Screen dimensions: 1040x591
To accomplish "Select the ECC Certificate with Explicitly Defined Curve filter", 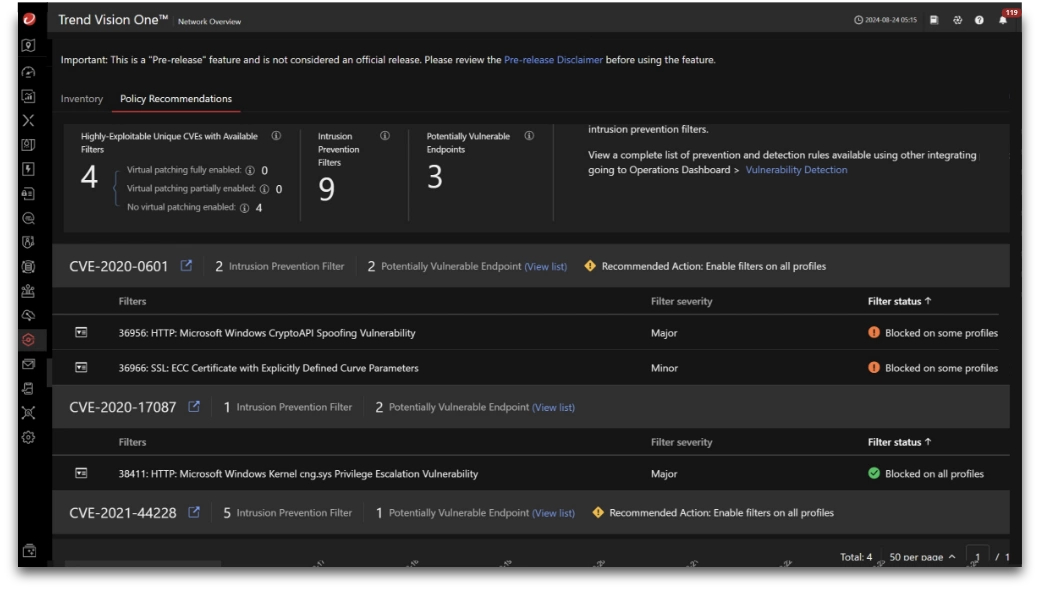I will point(269,368).
